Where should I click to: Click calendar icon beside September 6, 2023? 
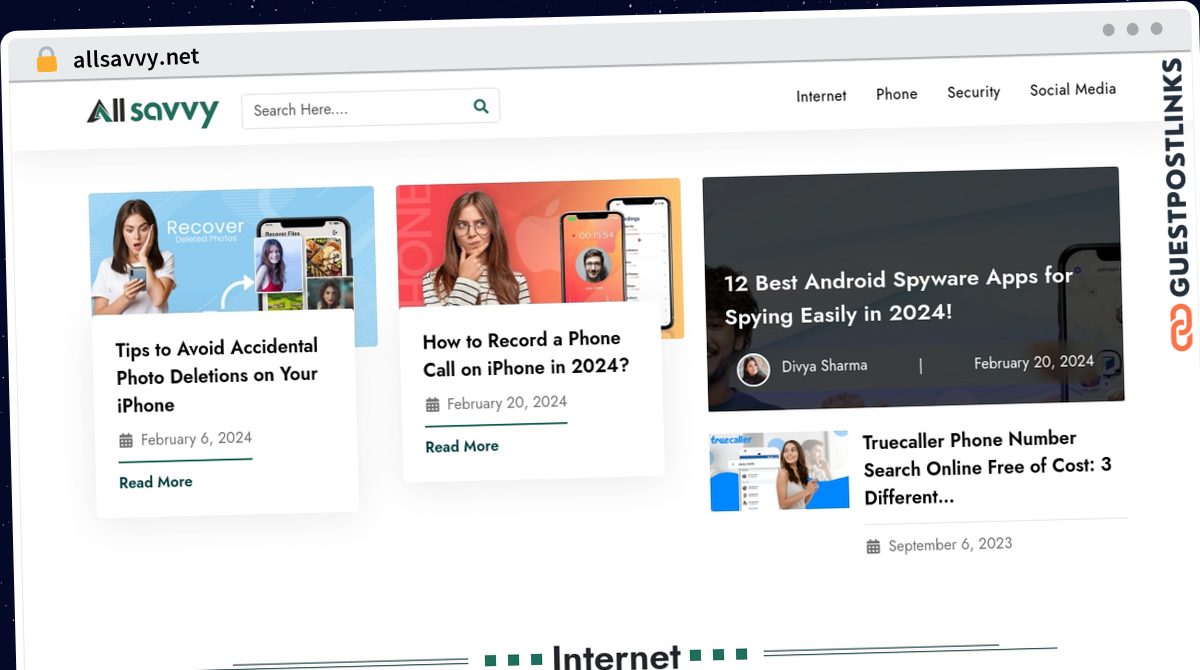873,546
